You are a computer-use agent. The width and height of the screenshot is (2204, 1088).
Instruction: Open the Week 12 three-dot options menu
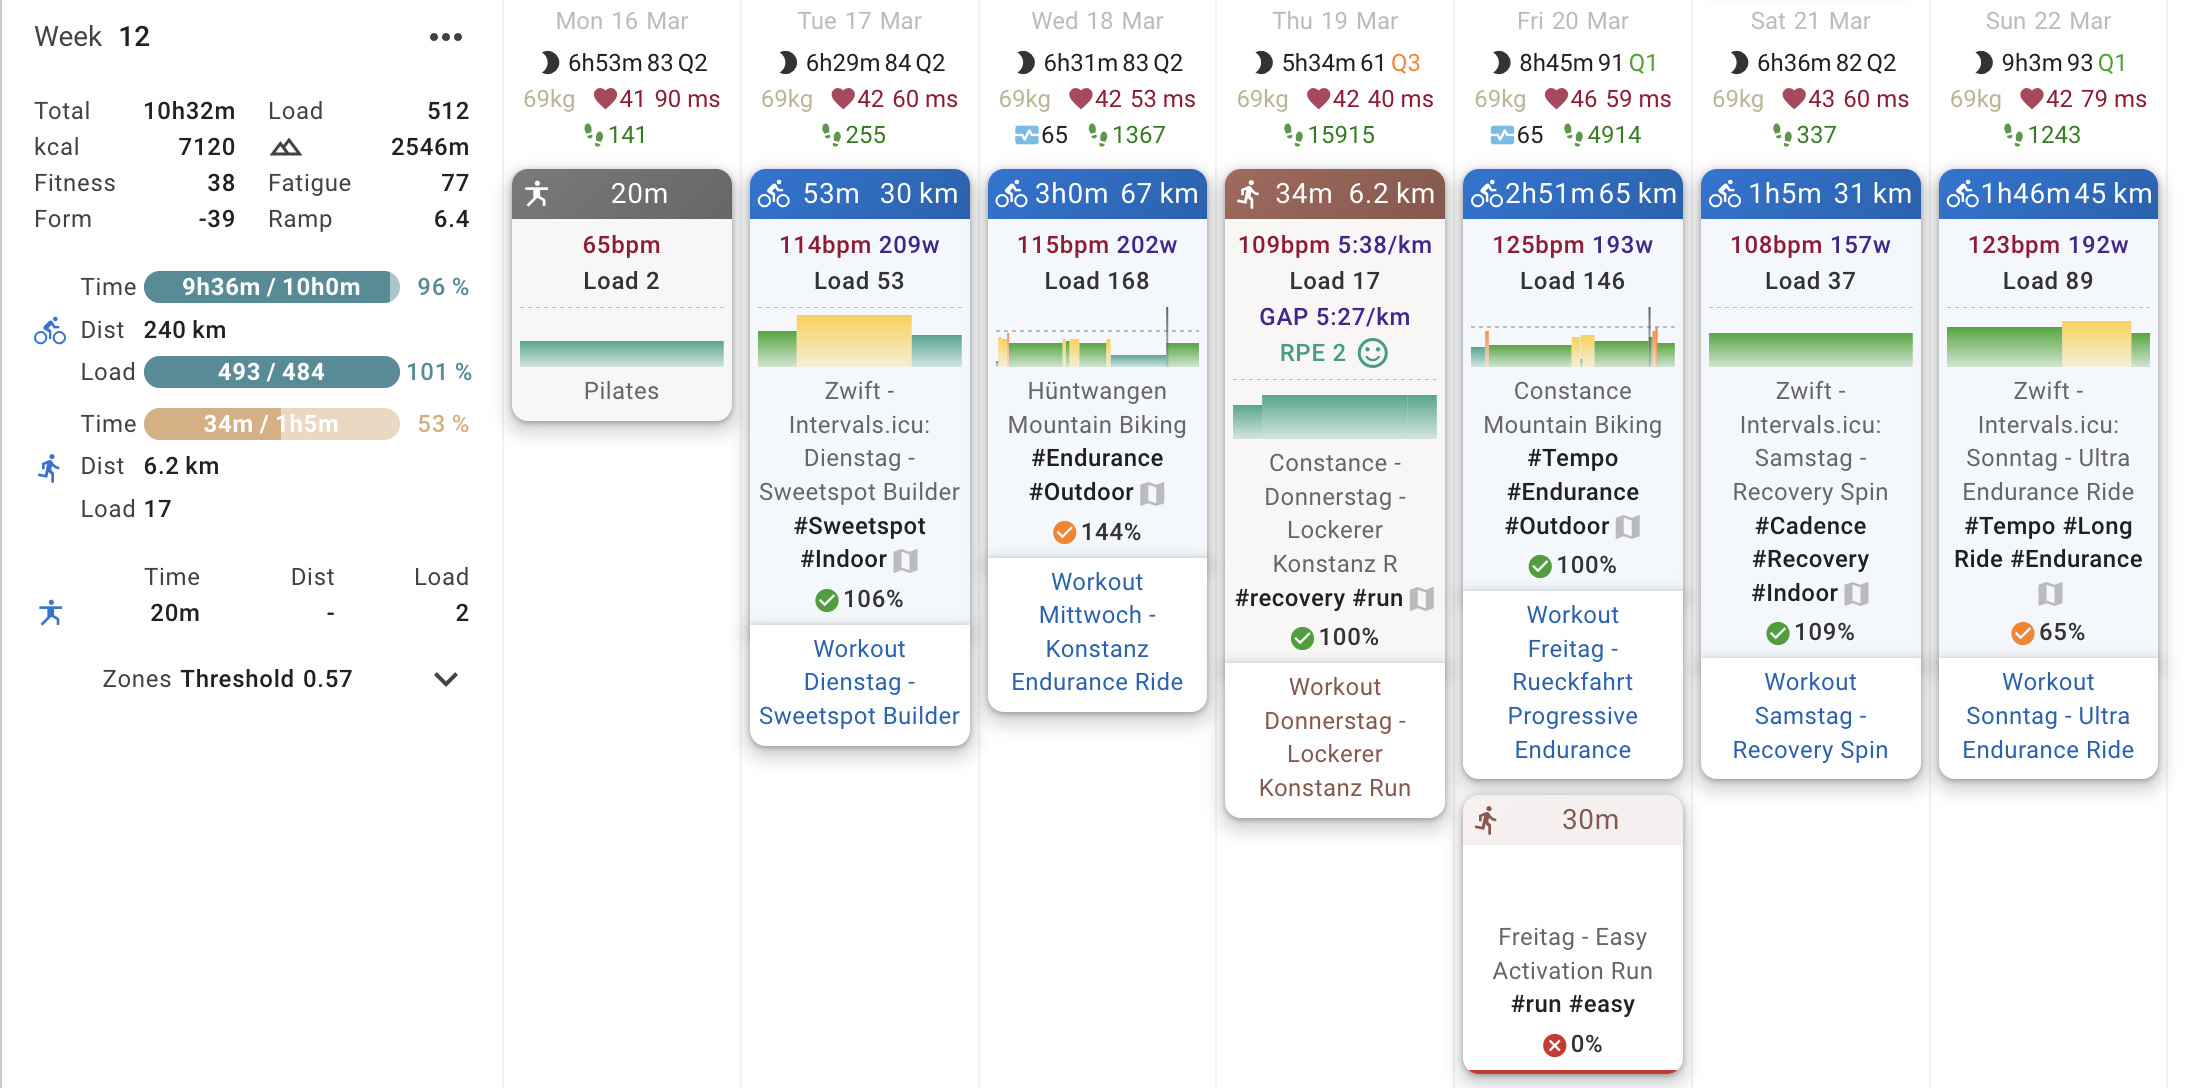[445, 37]
